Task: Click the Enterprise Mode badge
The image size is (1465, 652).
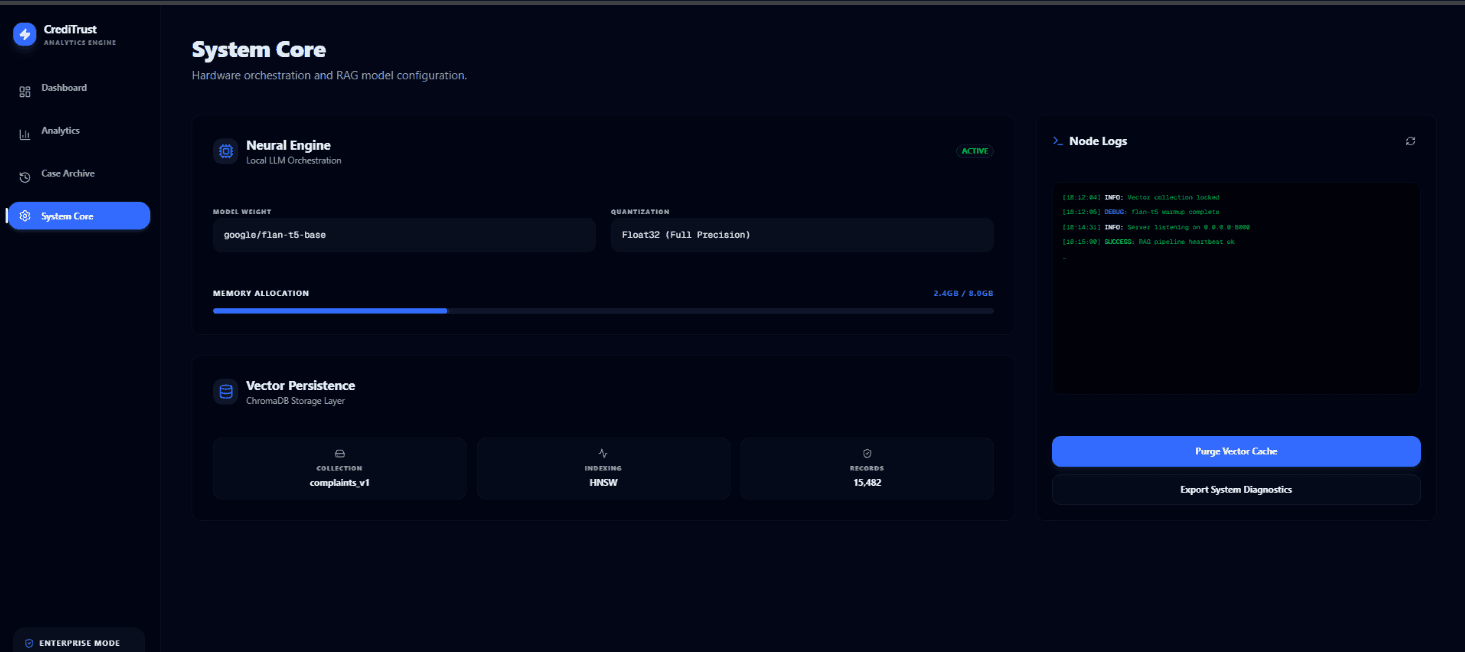Action: (x=79, y=642)
